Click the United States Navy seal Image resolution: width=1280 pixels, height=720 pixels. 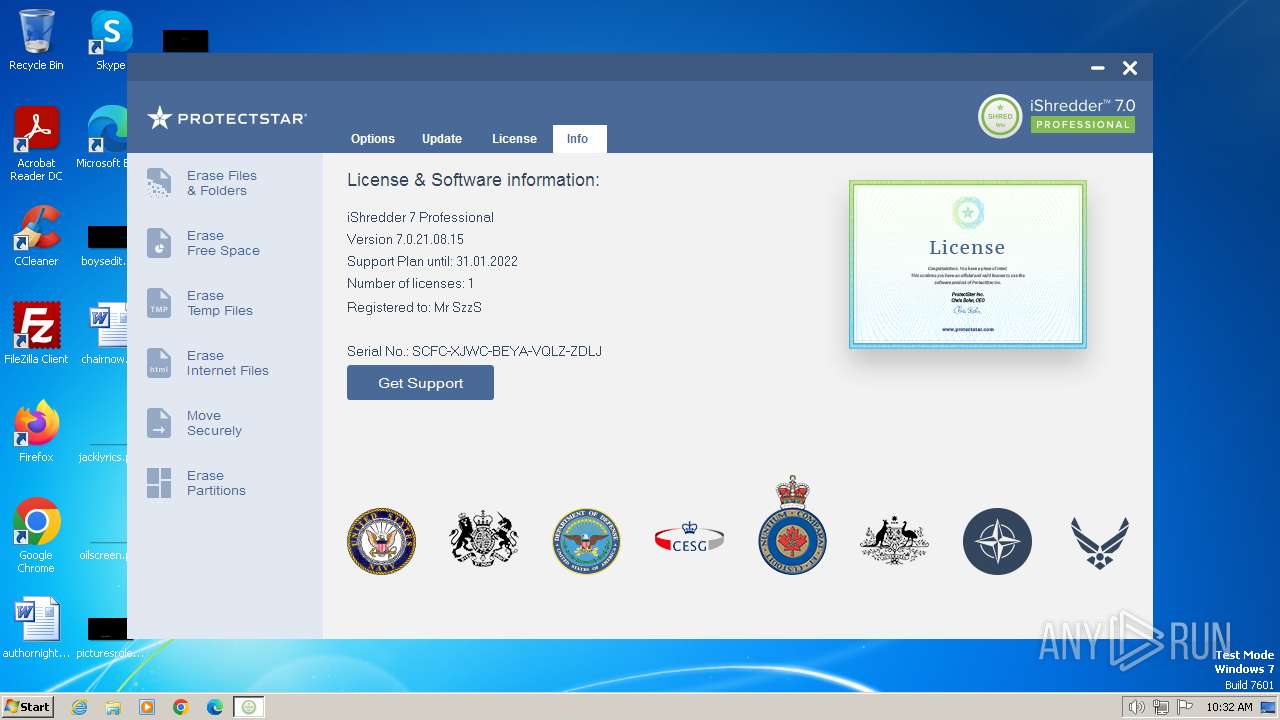click(381, 541)
